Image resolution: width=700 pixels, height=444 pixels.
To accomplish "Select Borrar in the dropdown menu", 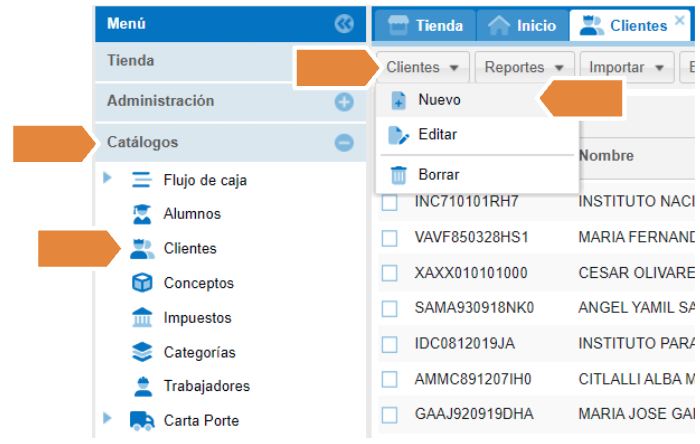I will (x=439, y=175).
